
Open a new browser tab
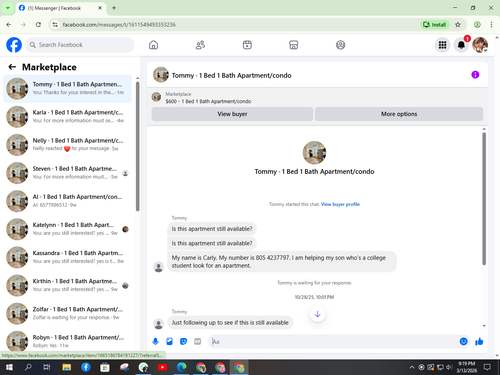pyautogui.click(x=114, y=8)
